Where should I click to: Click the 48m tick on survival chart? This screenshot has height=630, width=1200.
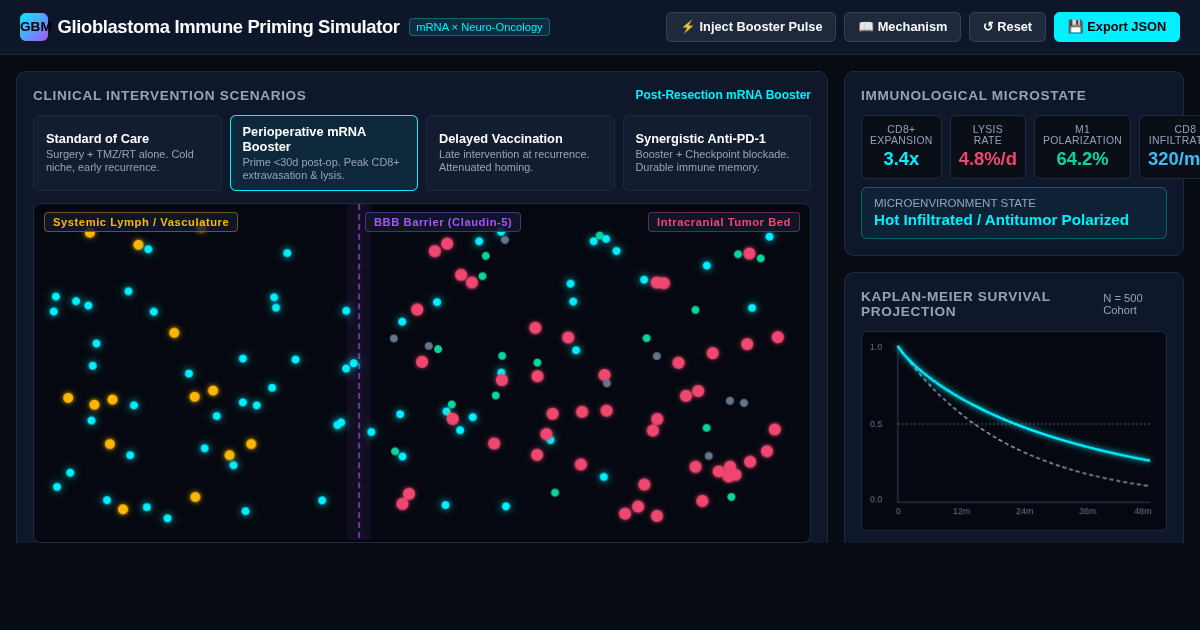click(1143, 511)
